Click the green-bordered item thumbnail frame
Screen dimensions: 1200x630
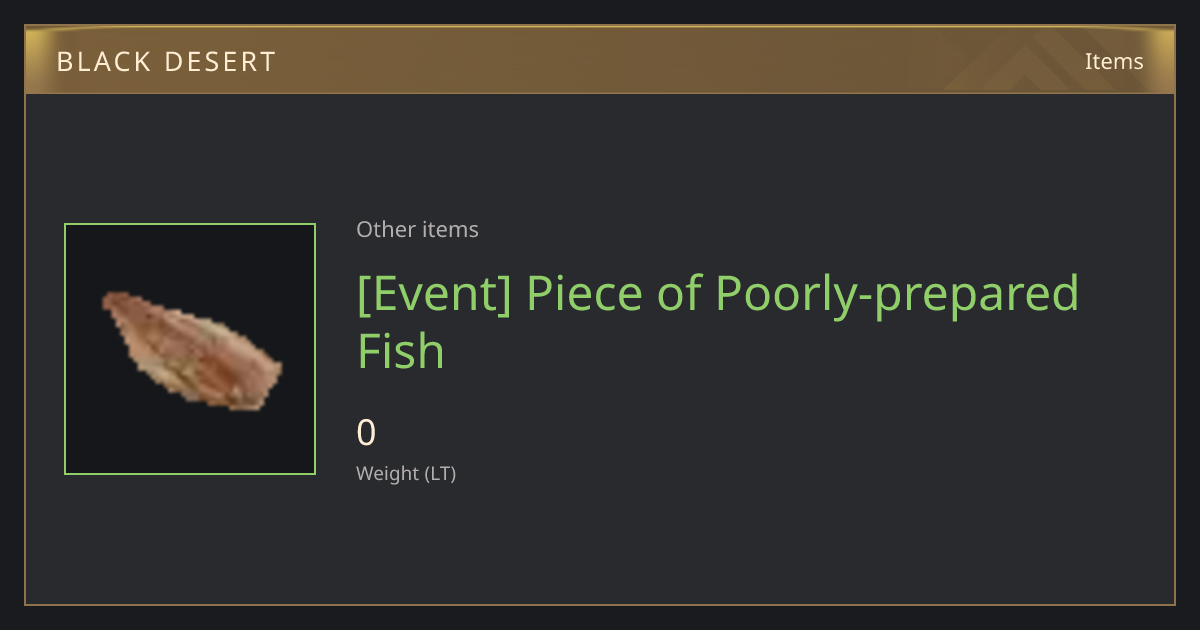(190, 349)
